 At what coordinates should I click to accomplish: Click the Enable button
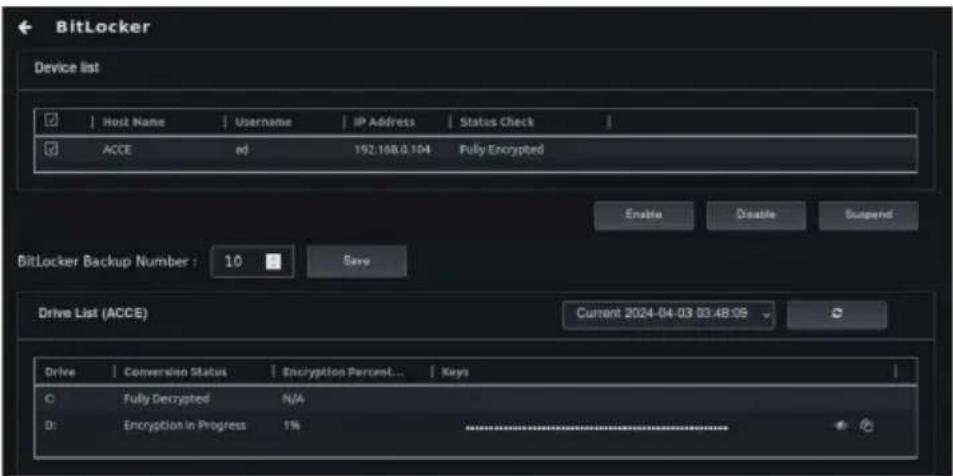[643, 215]
